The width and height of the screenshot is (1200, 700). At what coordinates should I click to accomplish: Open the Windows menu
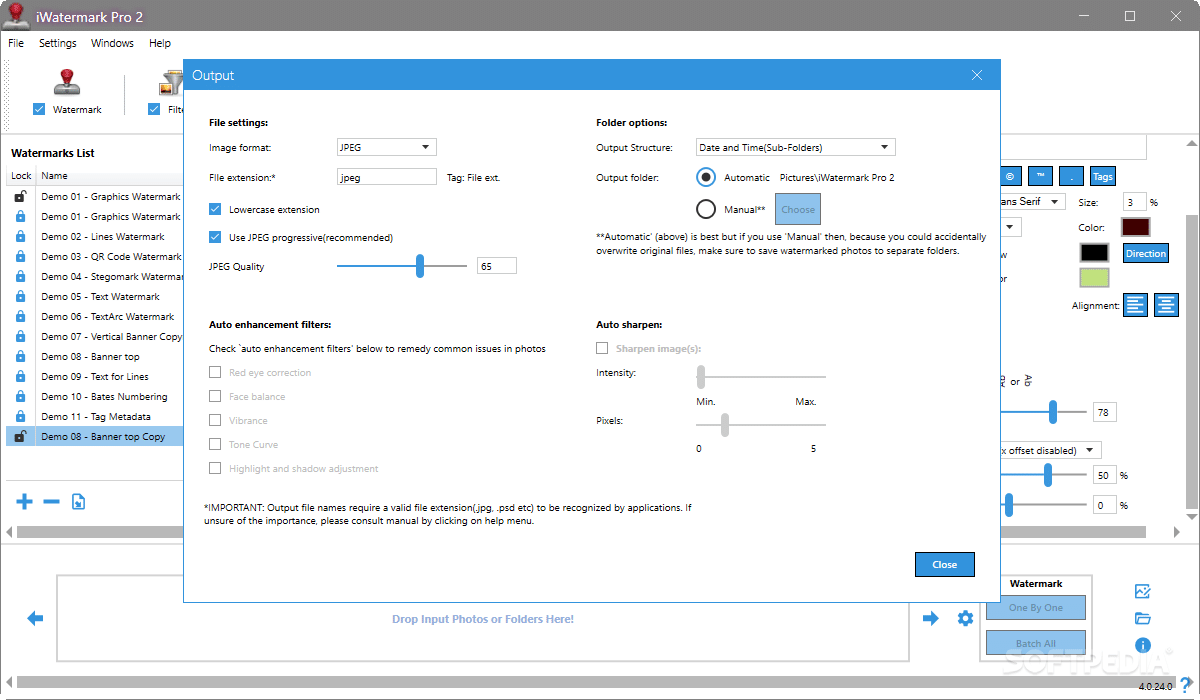click(x=112, y=43)
